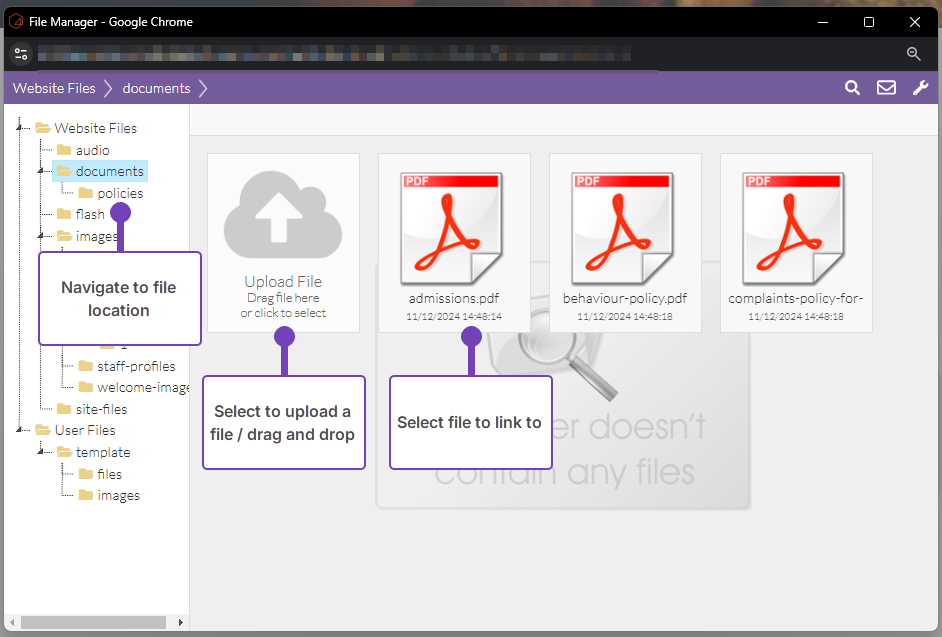Select the behaviour-policy.pdf file icon
942x637 pixels.
click(x=624, y=228)
